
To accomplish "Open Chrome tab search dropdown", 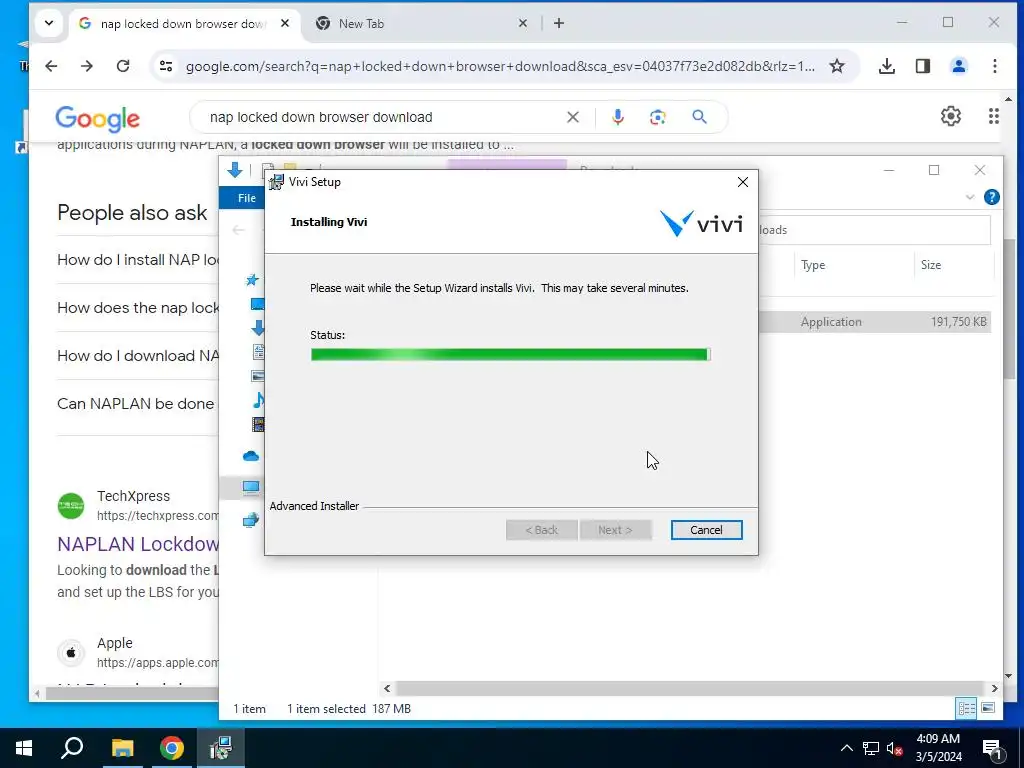I will pos(49,24).
